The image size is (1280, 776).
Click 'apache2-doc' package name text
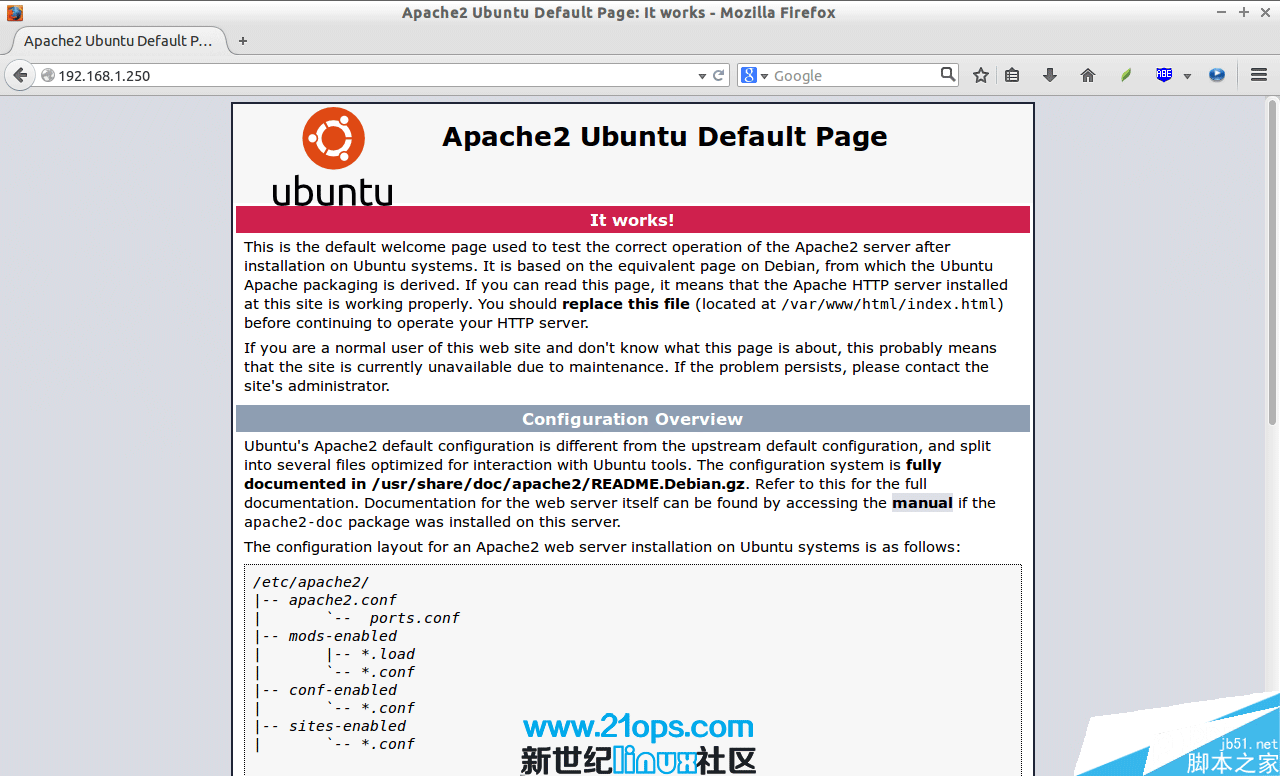(293, 522)
